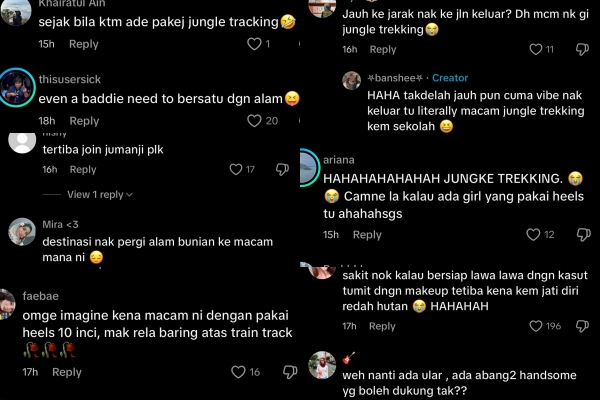This screenshot has width=600, height=400.
Task: Open avatar of the abang2 handsome commenter
Action: tap(322, 365)
